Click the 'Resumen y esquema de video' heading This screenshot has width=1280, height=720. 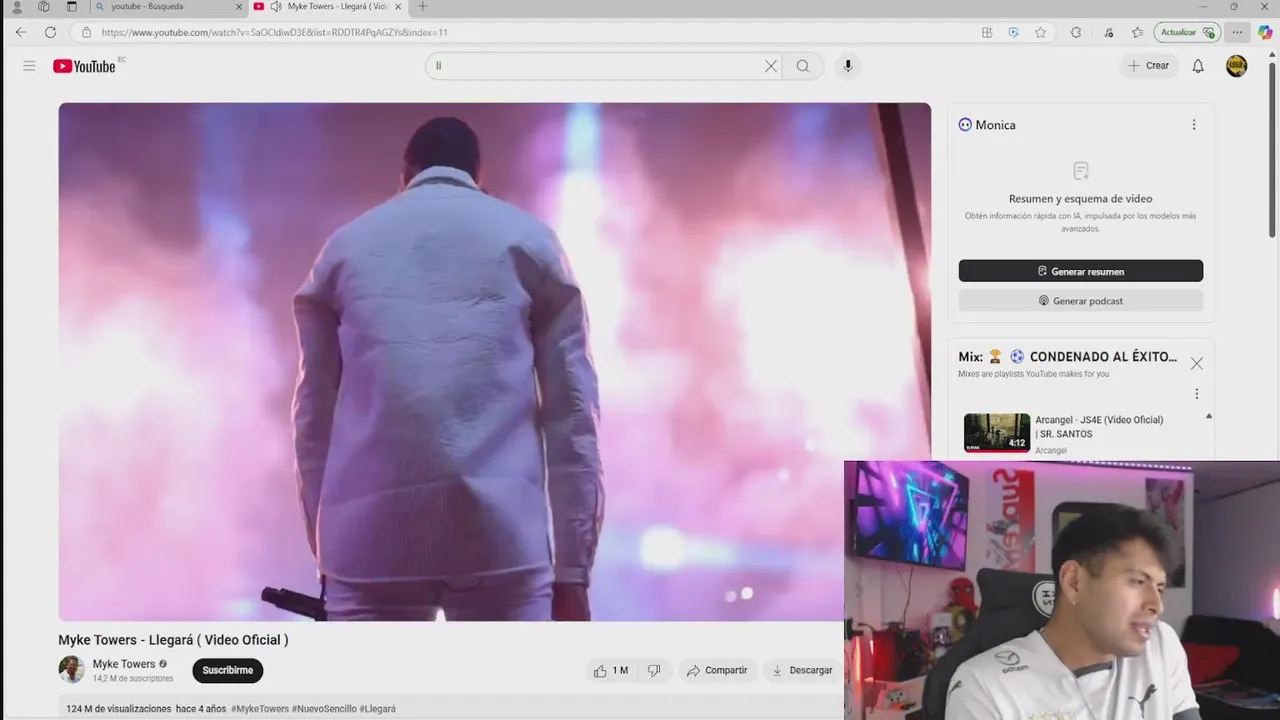click(x=1081, y=199)
